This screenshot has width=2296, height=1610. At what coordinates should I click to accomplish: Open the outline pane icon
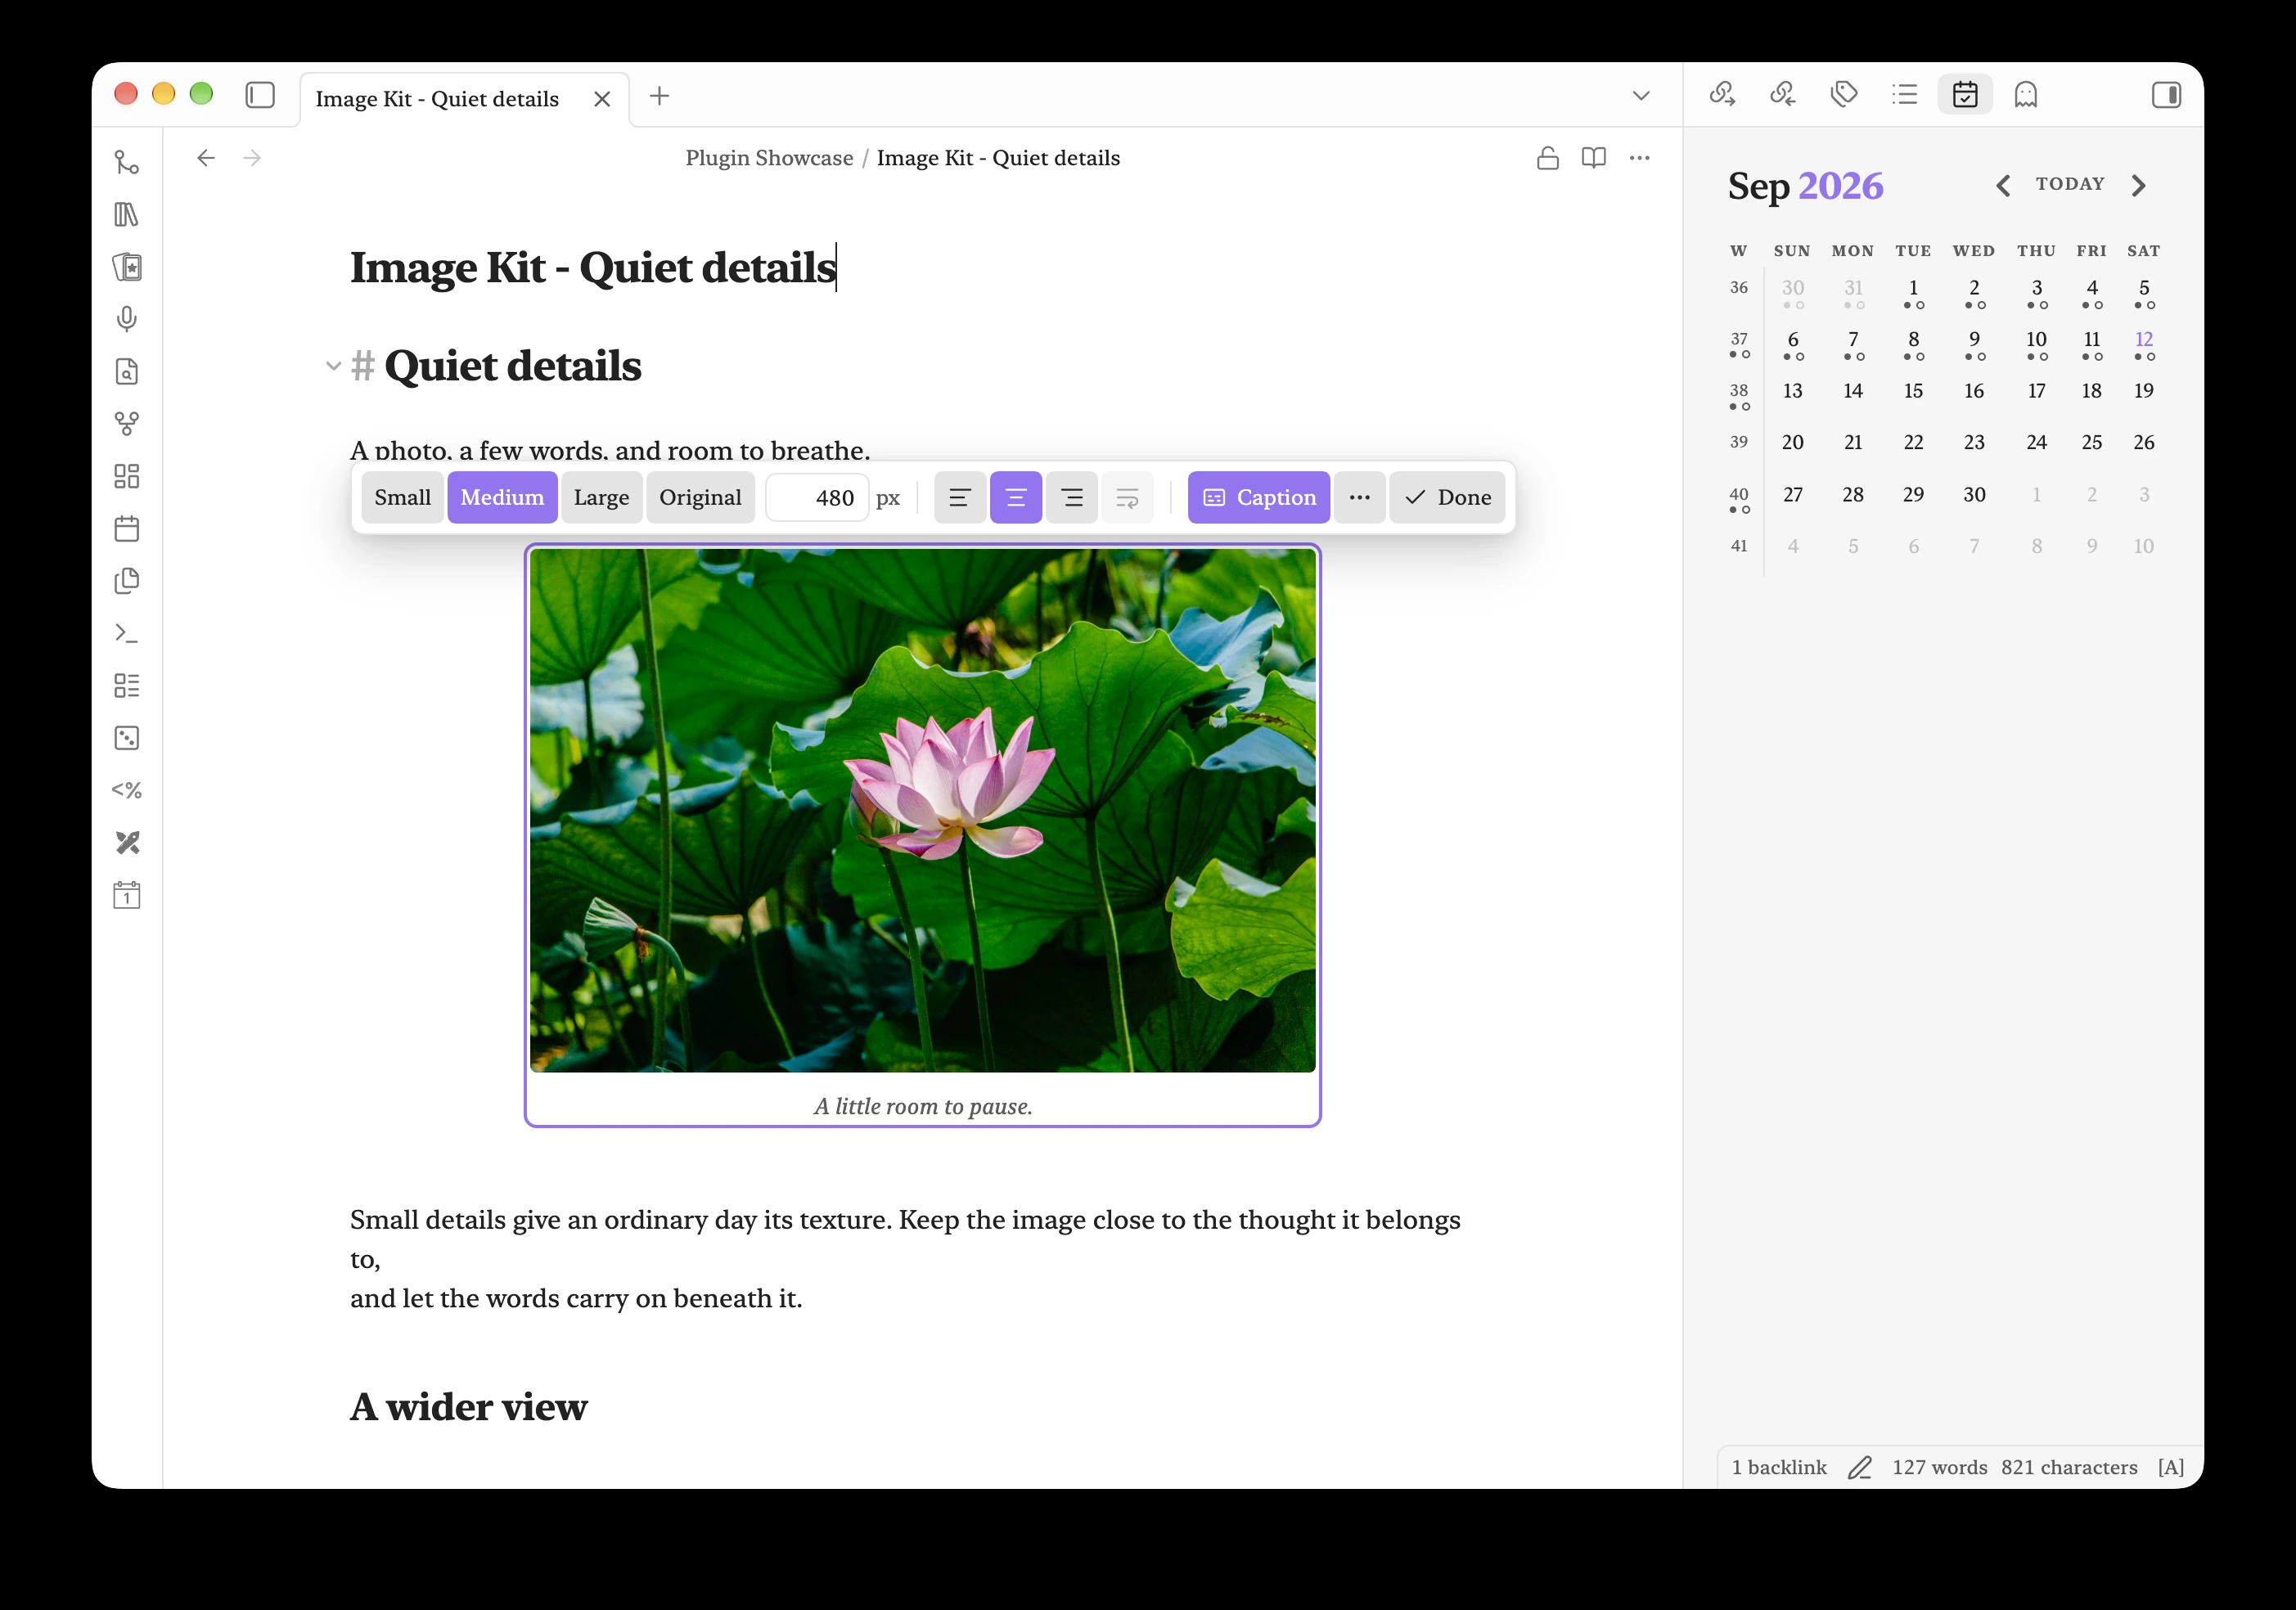click(x=1905, y=94)
